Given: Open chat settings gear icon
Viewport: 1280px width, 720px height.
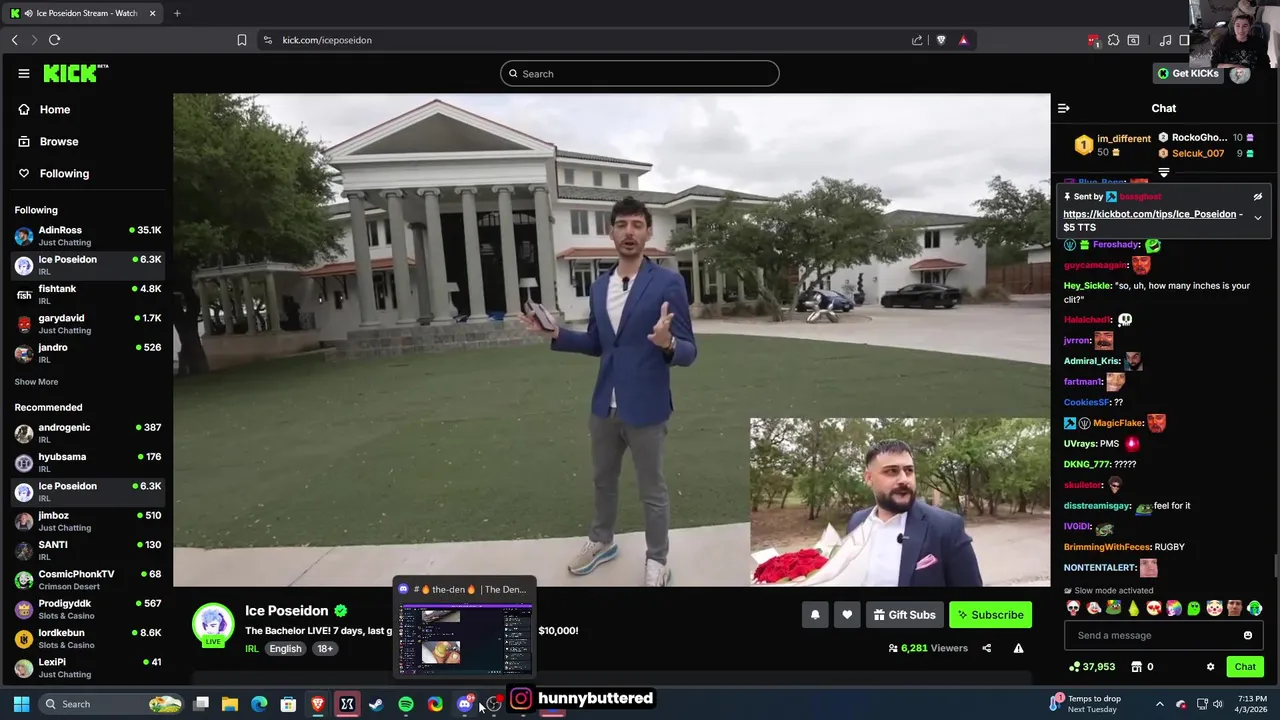Looking at the screenshot, I should tap(1210, 667).
